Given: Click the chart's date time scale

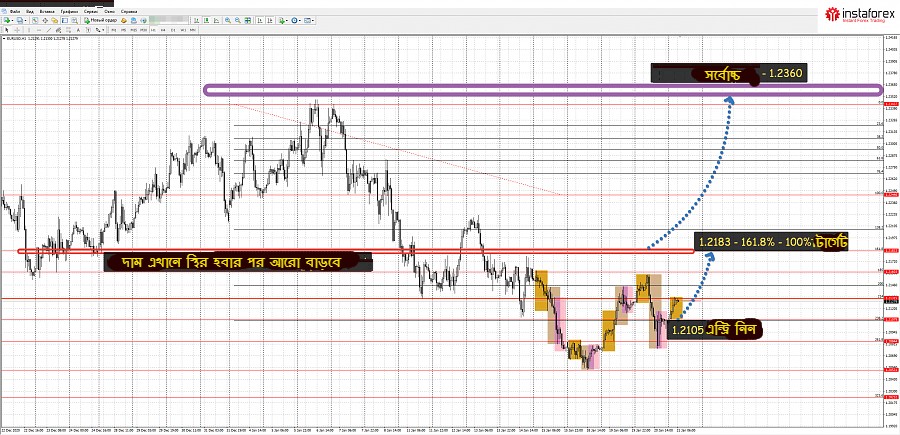Looking at the screenshot, I should [442, 429].
